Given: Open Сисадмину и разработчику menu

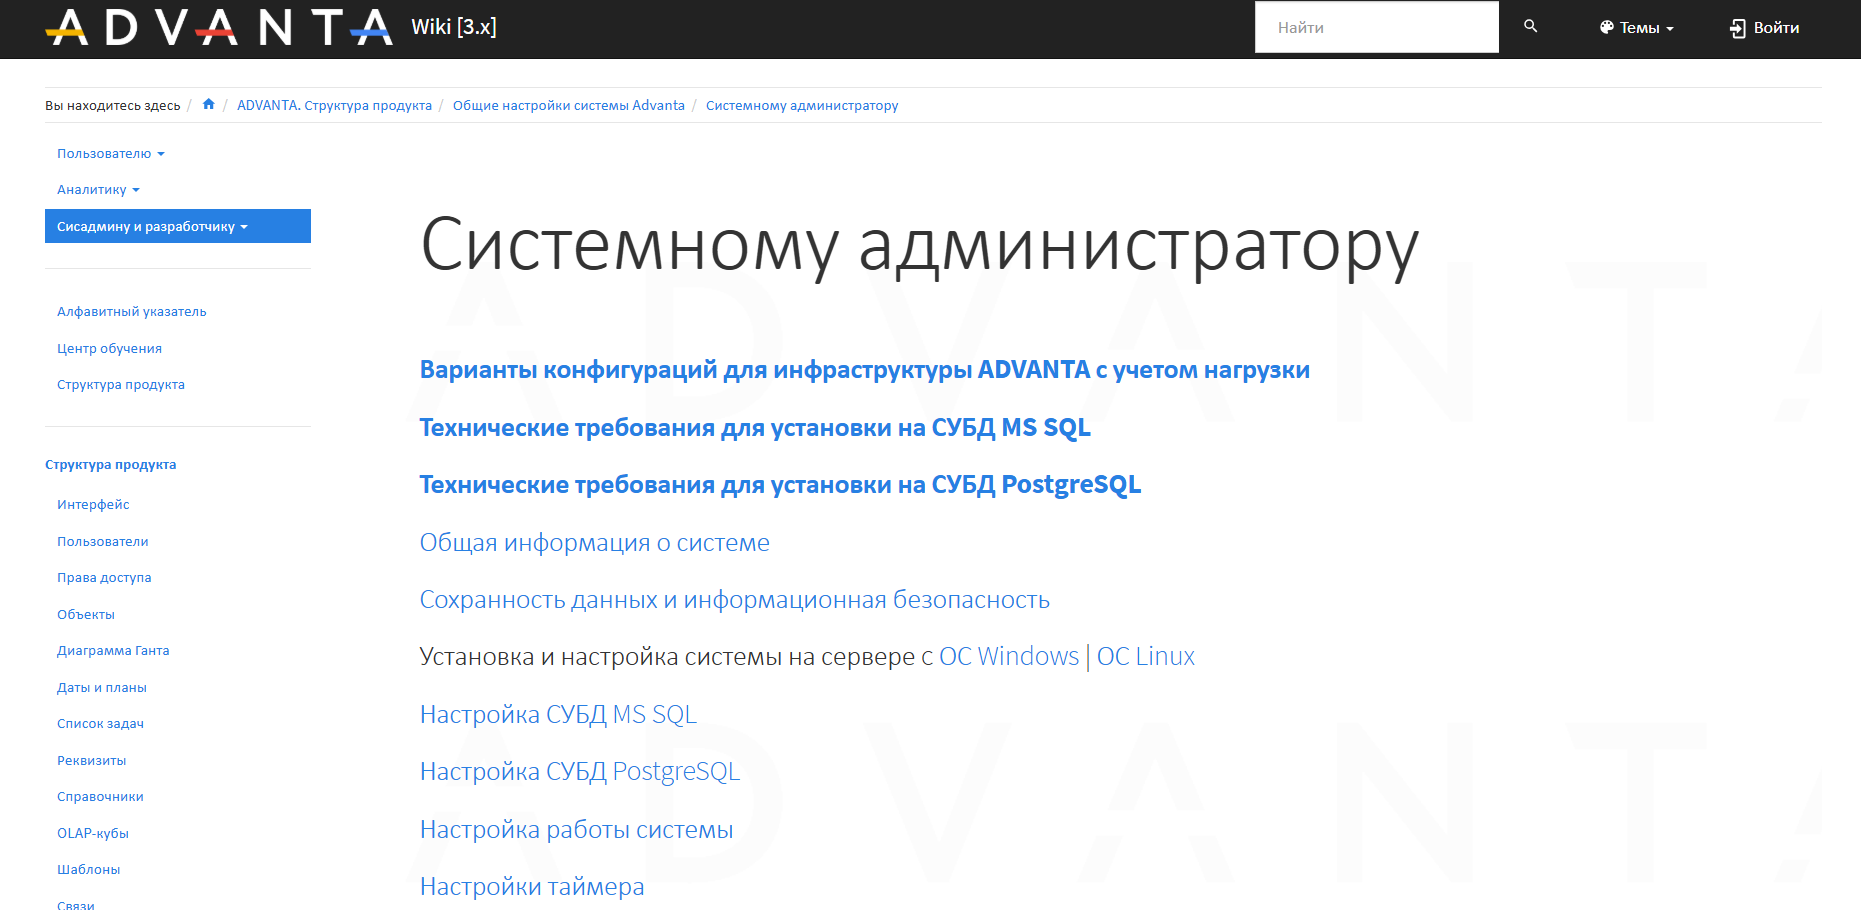Looking at the screenshot, I should pyautogui.click(x=152, y=227).
